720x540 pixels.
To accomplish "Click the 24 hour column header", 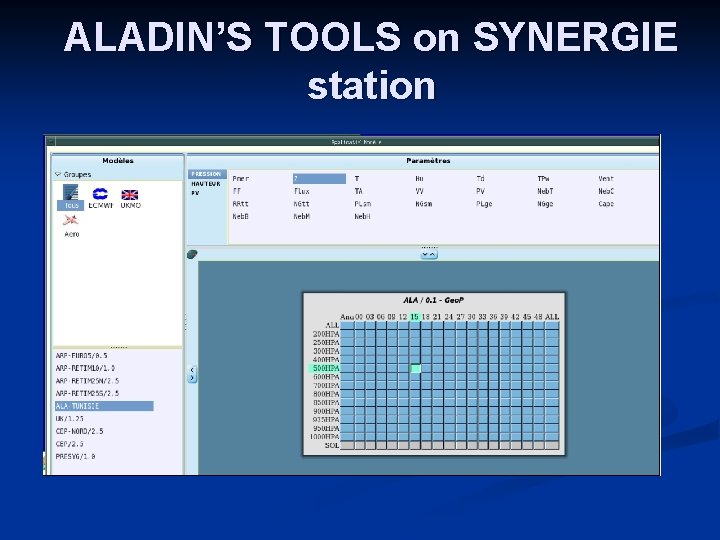I will tap(449, 317).
